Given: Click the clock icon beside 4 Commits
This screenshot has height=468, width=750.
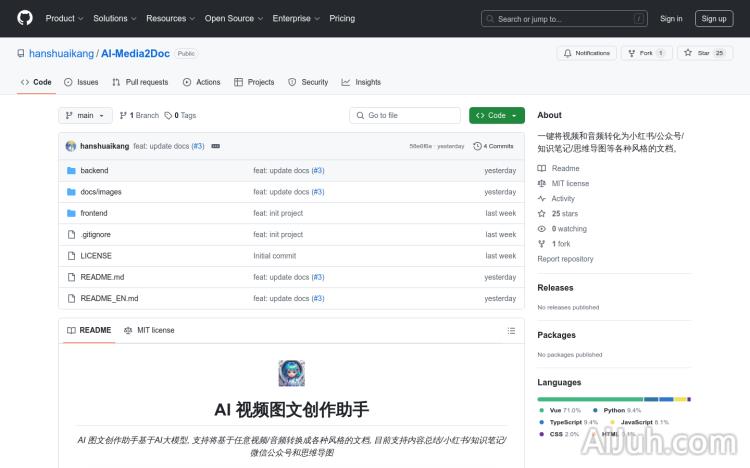Looking at the screenshot, I should pos(477,146).
